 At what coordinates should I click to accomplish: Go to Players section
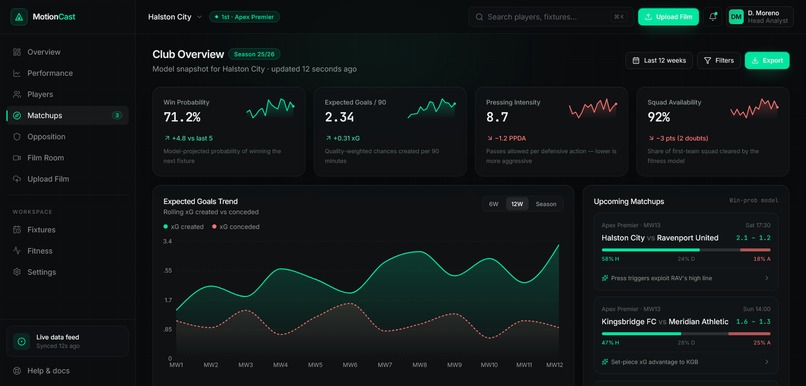[67, 94]
